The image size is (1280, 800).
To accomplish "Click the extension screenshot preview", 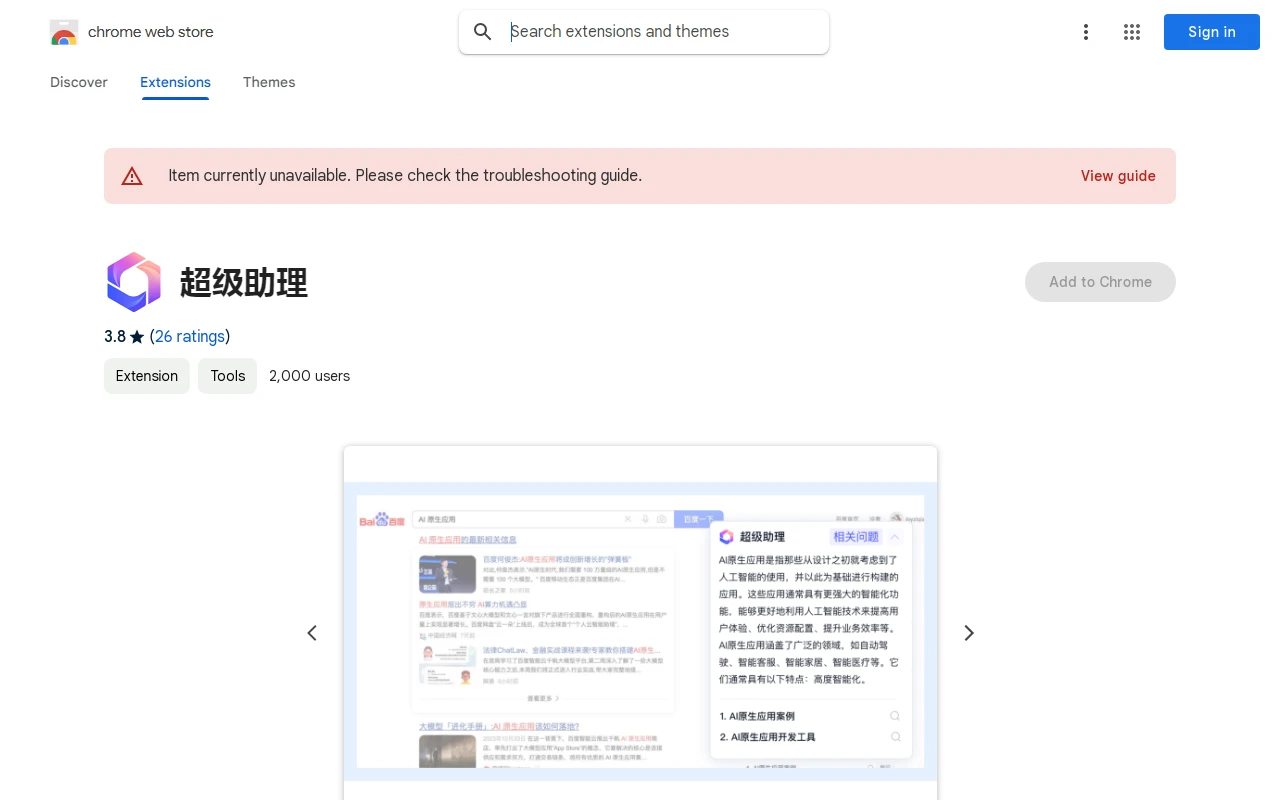I will click(640, 632).
